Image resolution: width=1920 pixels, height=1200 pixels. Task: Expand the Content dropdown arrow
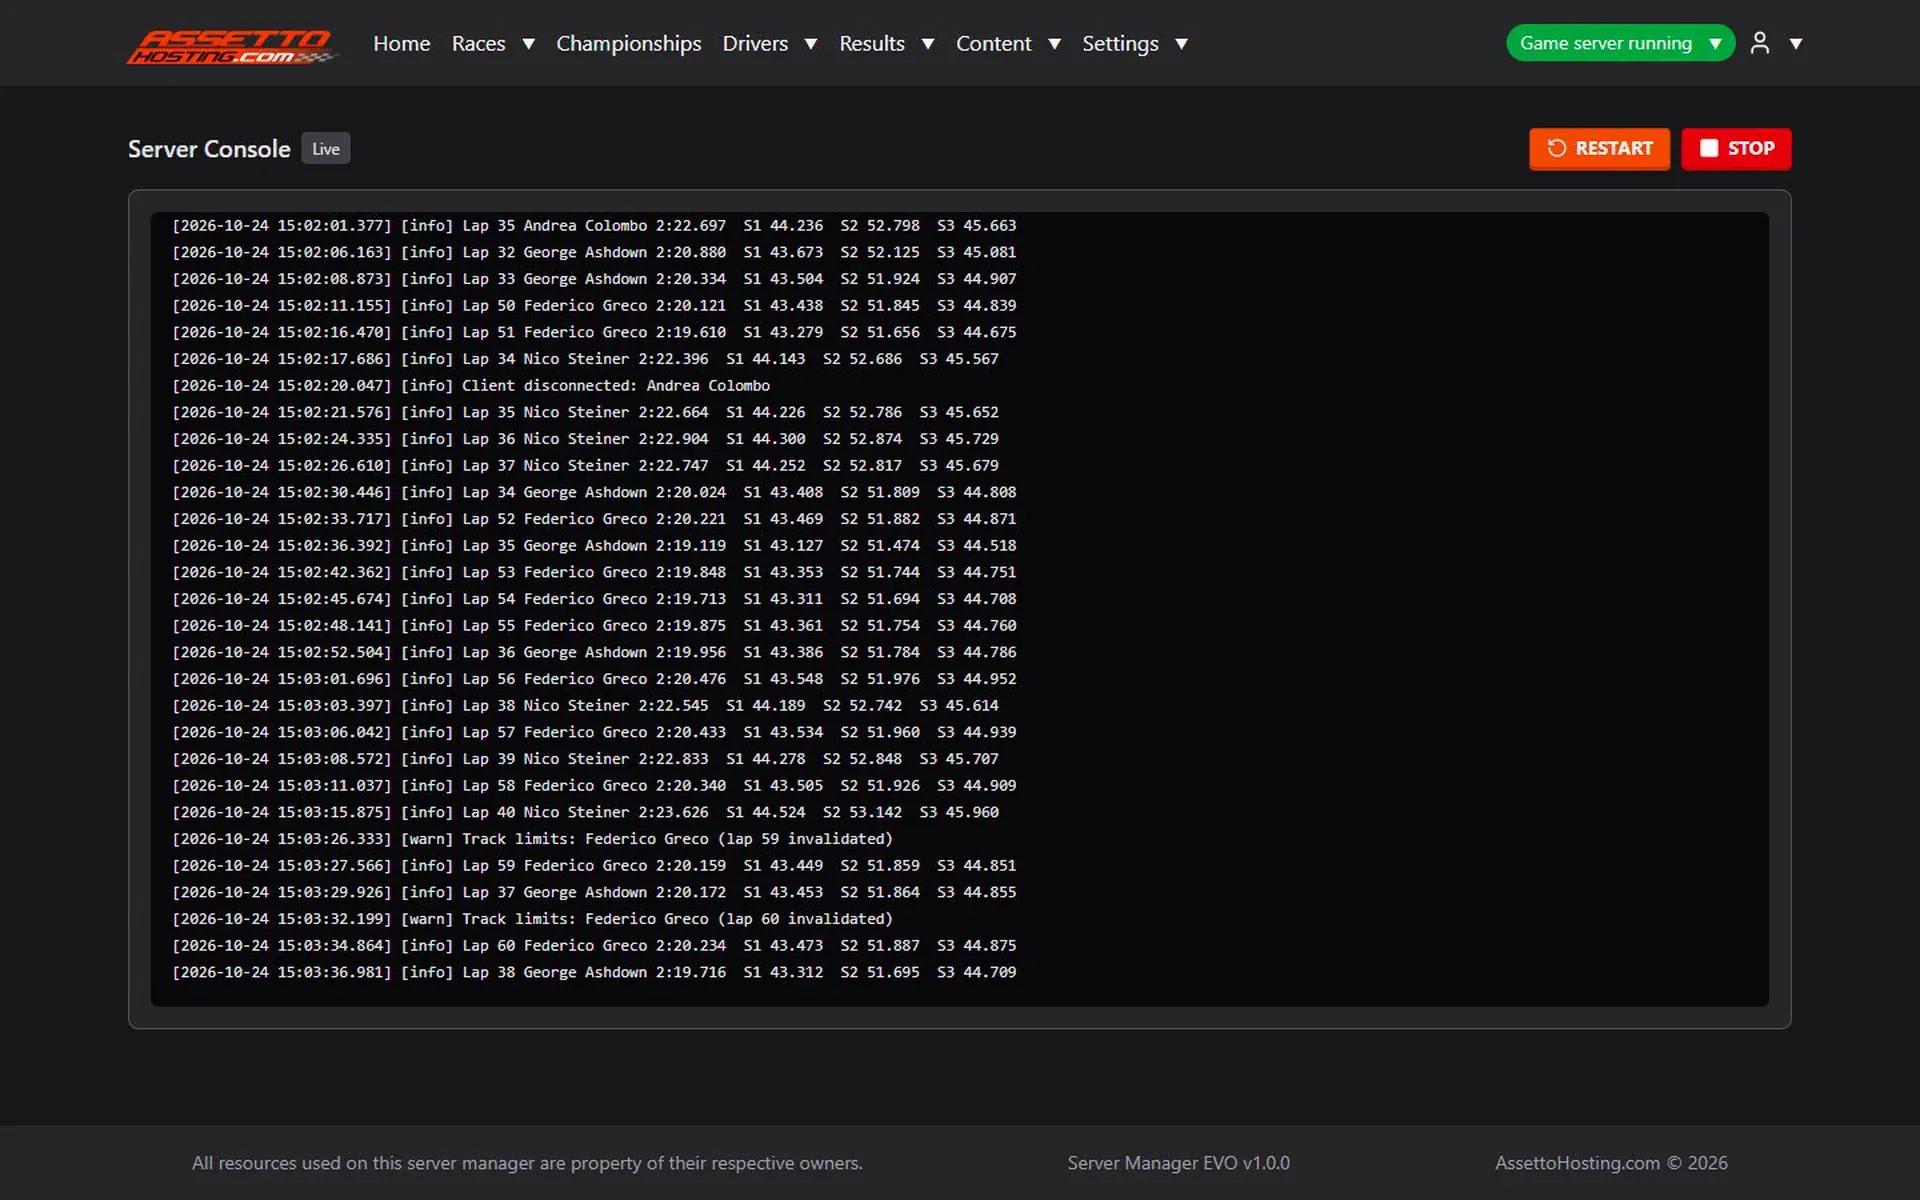1054,44
